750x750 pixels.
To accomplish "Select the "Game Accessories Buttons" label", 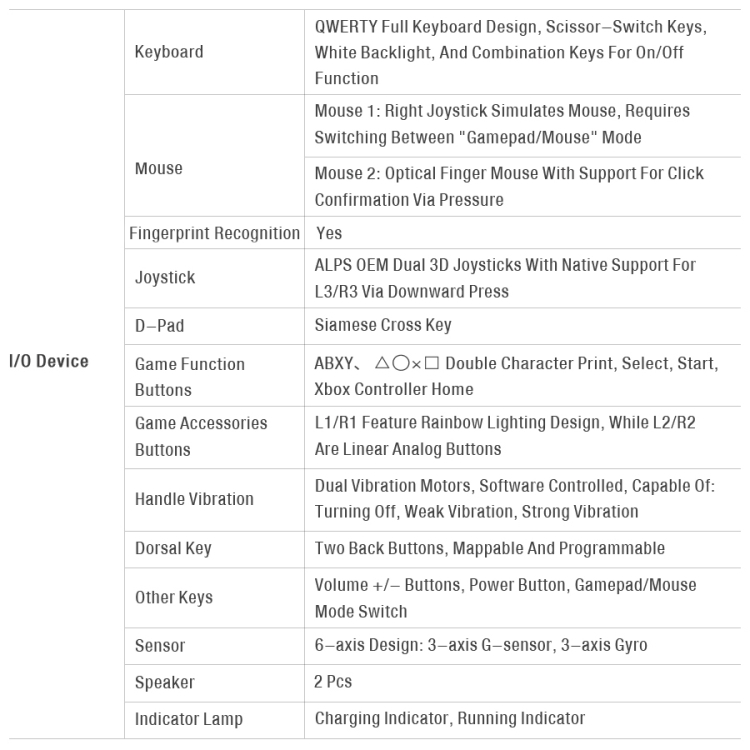I will (x=201, y=436).
